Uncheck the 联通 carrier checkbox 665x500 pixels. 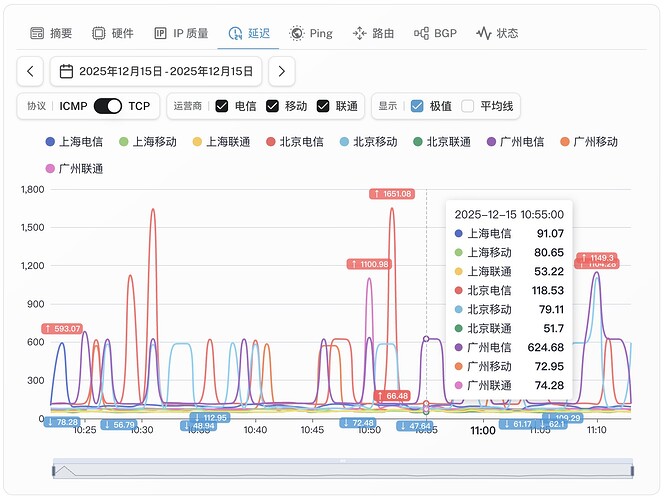tap(323, 106)
